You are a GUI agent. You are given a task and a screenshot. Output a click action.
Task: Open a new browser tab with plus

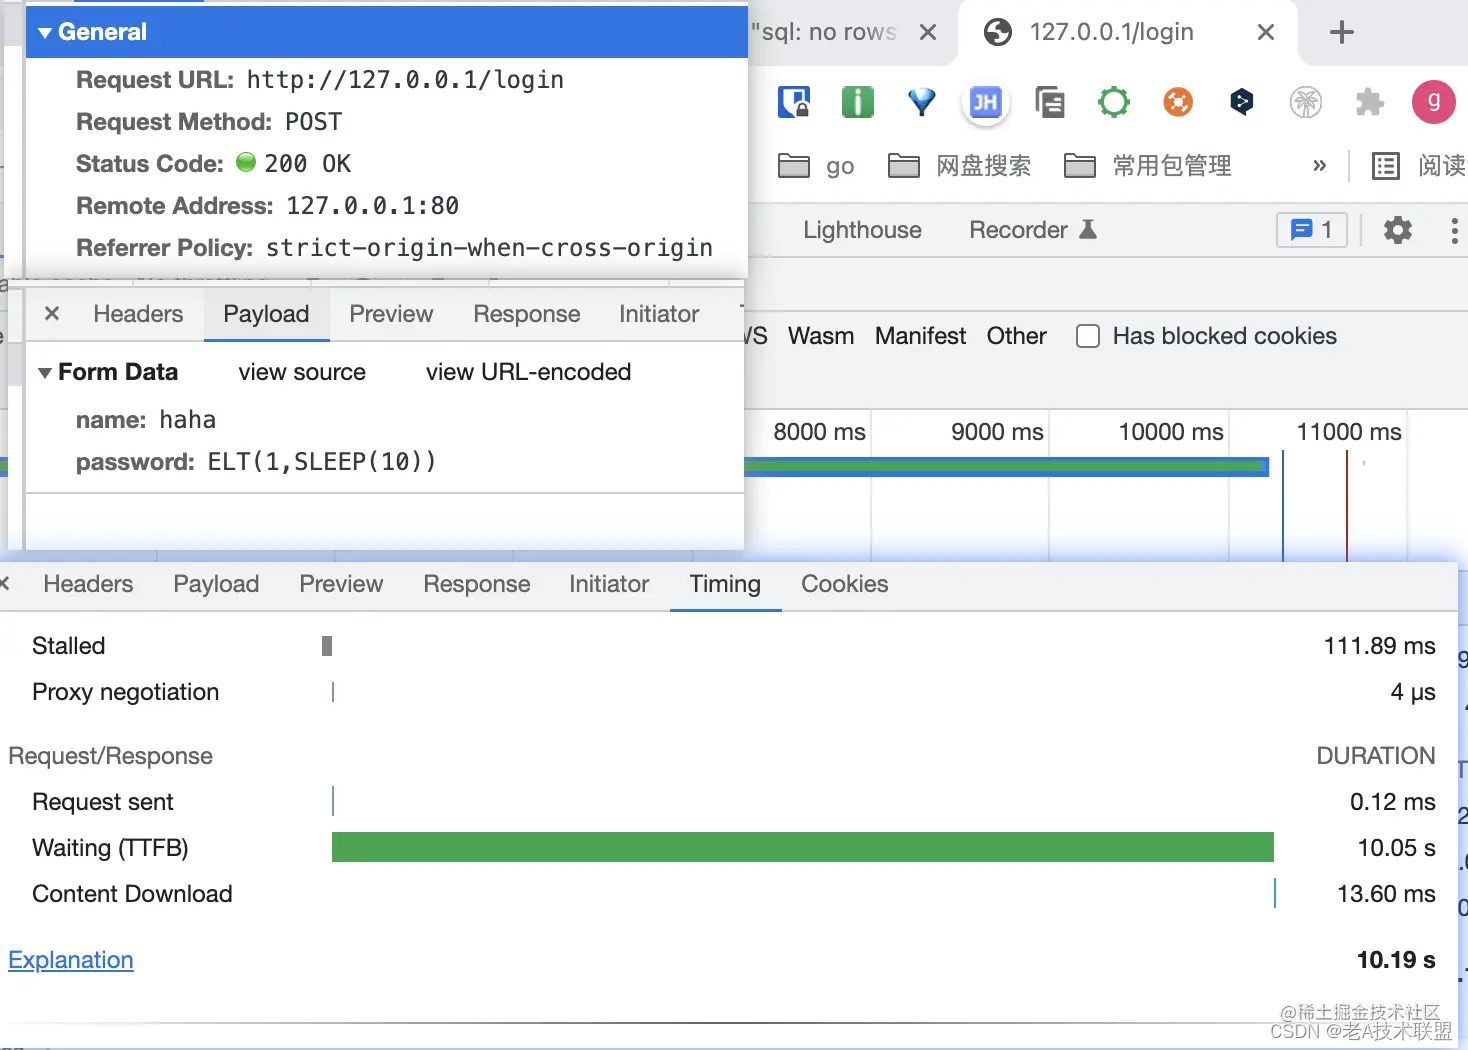click(x=1342, y=33)
